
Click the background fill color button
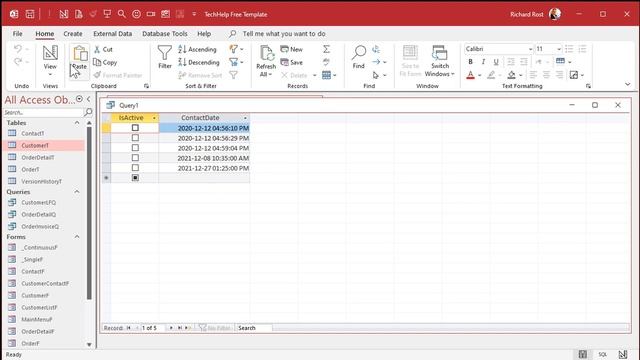[x=511, y=75]
